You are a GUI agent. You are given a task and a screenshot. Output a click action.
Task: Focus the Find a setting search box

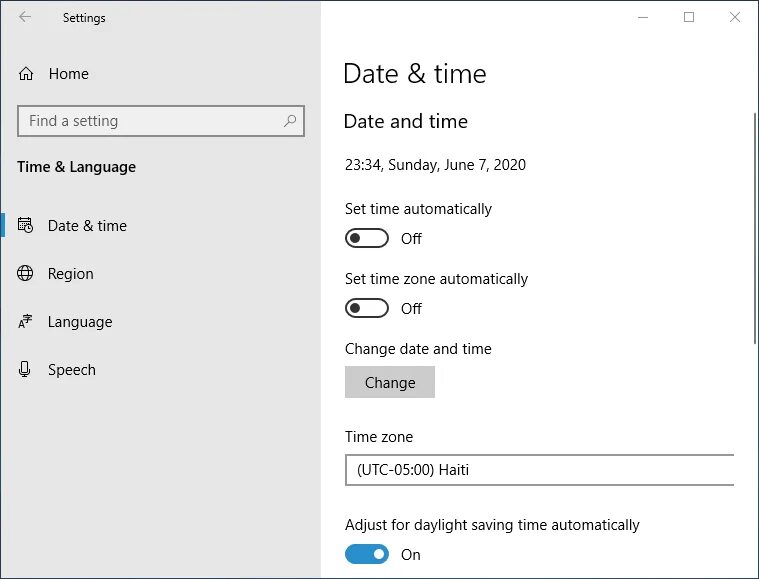coord(150,121)
